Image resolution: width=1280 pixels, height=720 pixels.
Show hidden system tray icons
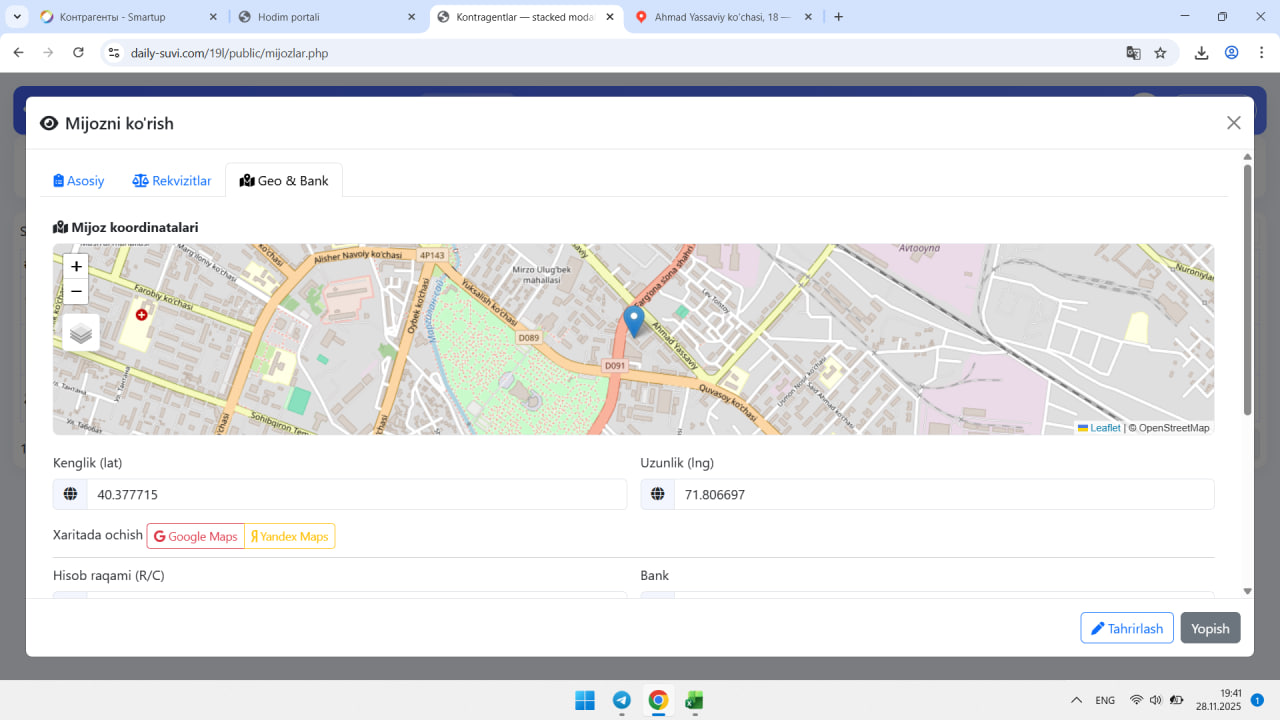point(1076,700)
